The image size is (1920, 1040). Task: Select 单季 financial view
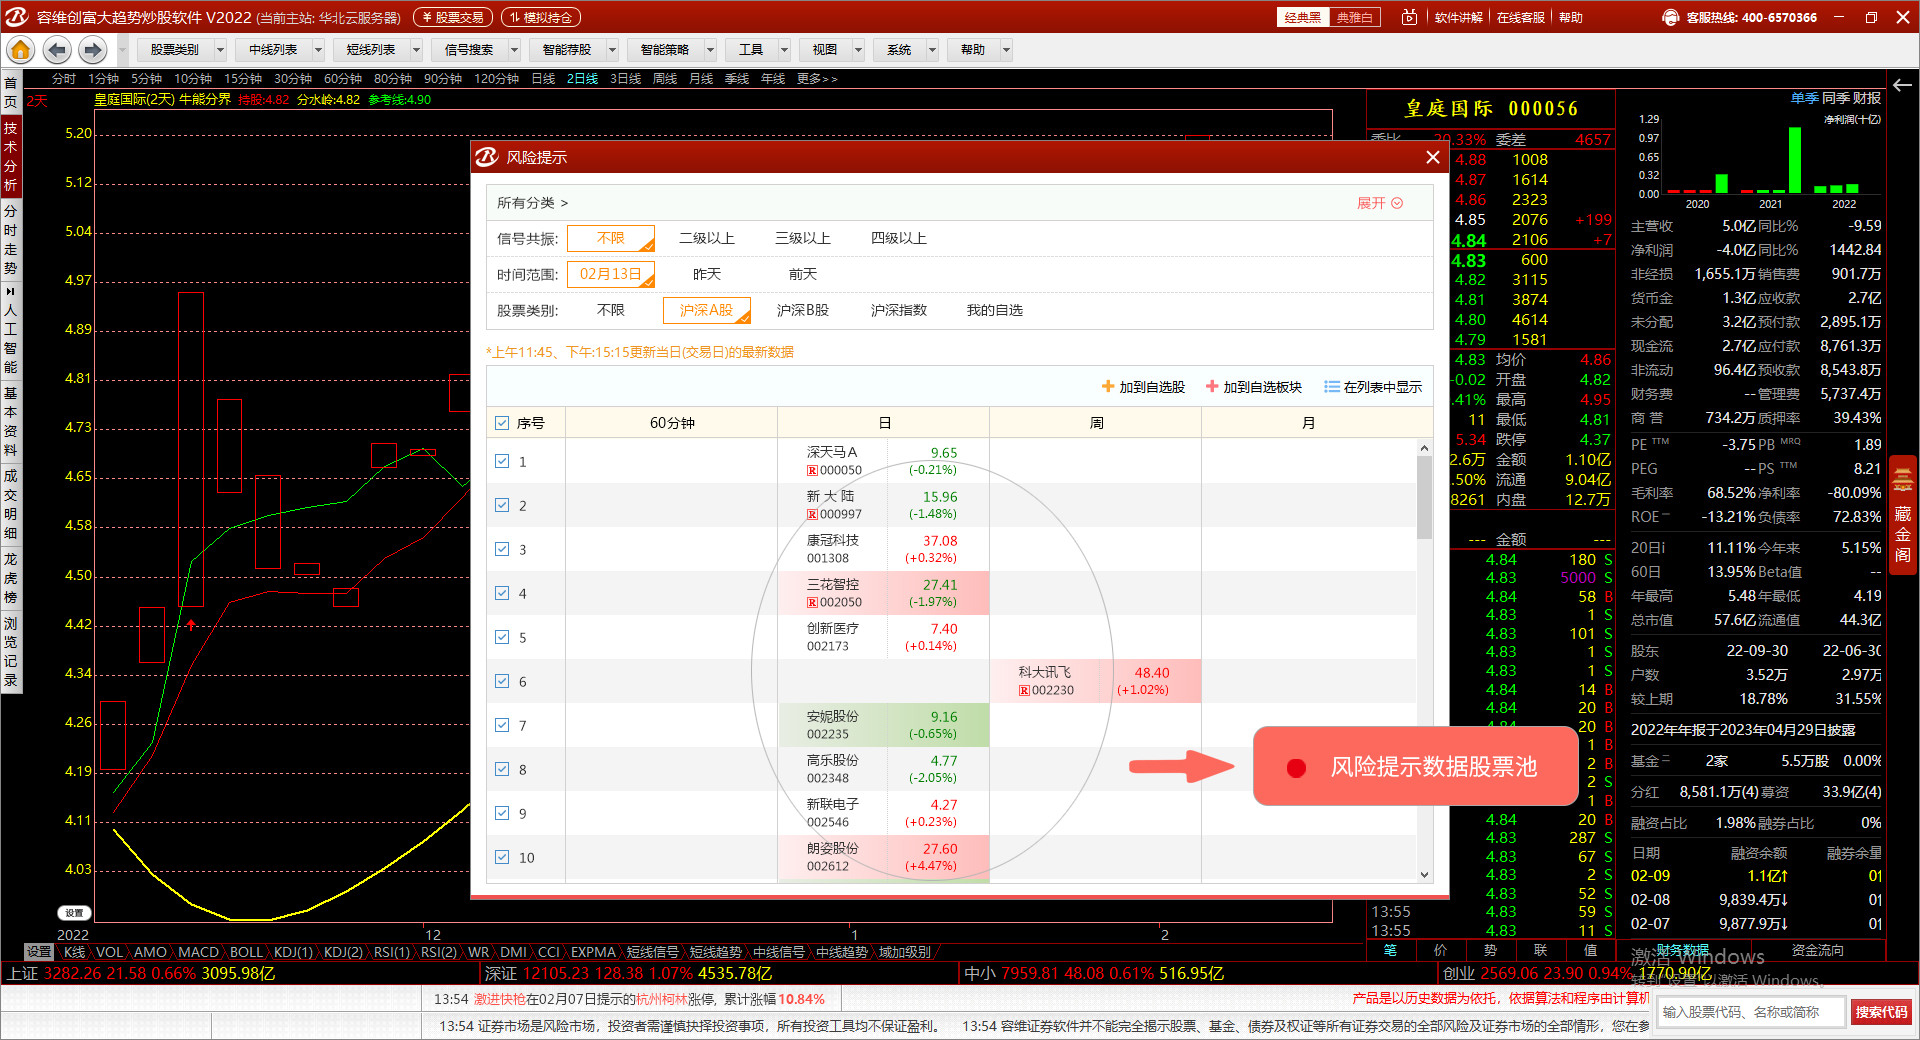[x=1805, y=98]
